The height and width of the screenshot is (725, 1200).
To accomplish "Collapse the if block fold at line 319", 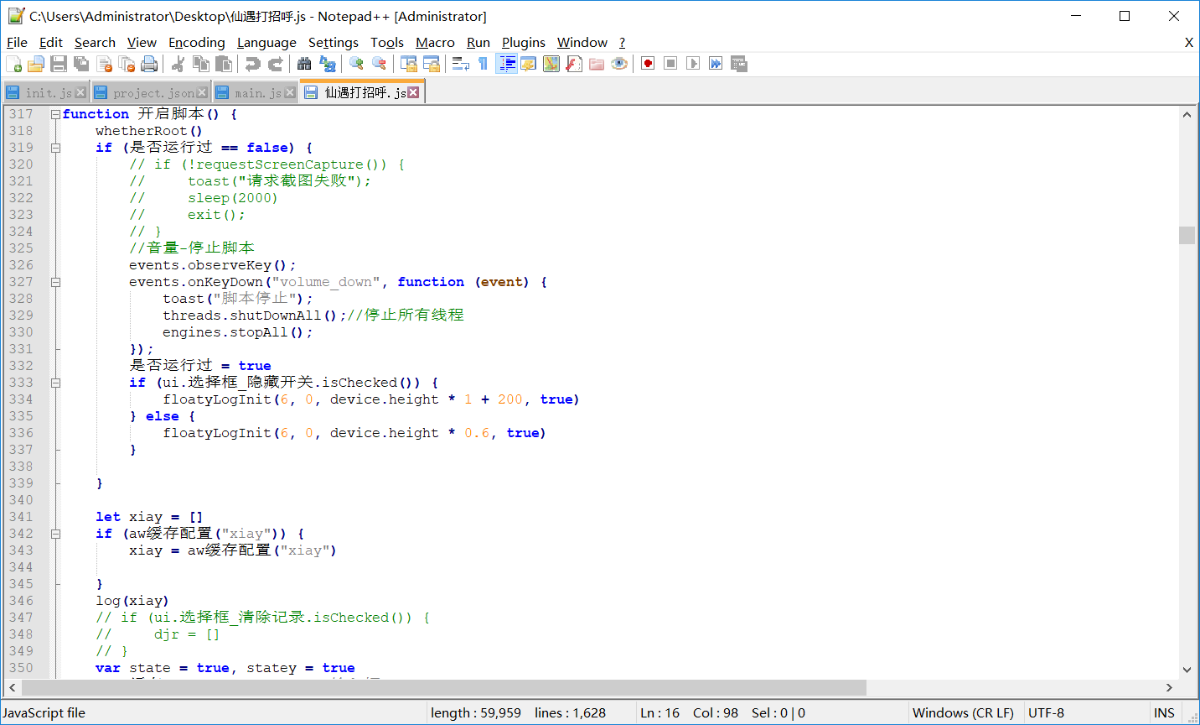I will tap(56, 148).
